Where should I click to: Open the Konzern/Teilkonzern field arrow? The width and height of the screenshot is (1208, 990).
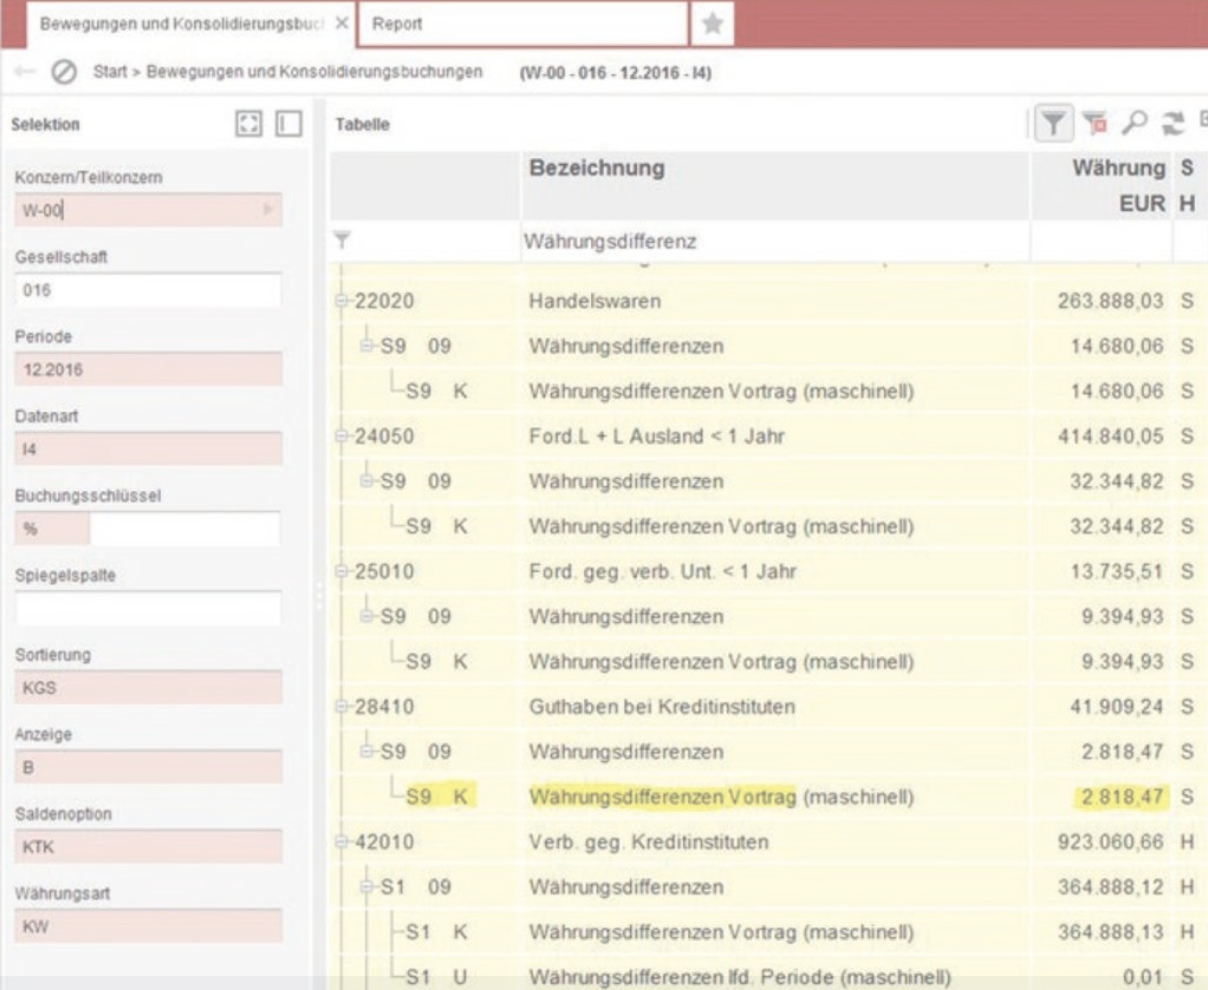click(267, 210)
